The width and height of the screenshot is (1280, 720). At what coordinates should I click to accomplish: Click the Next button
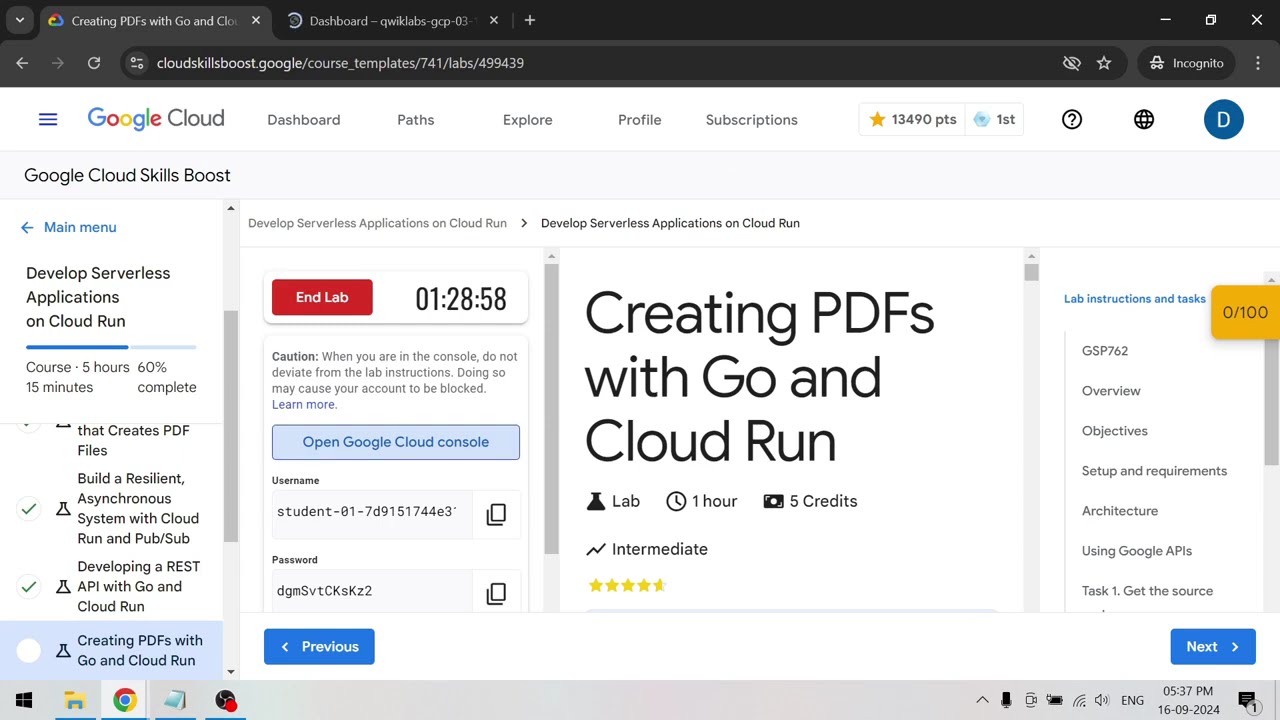pyautogui.click(x=1213, y=647)
